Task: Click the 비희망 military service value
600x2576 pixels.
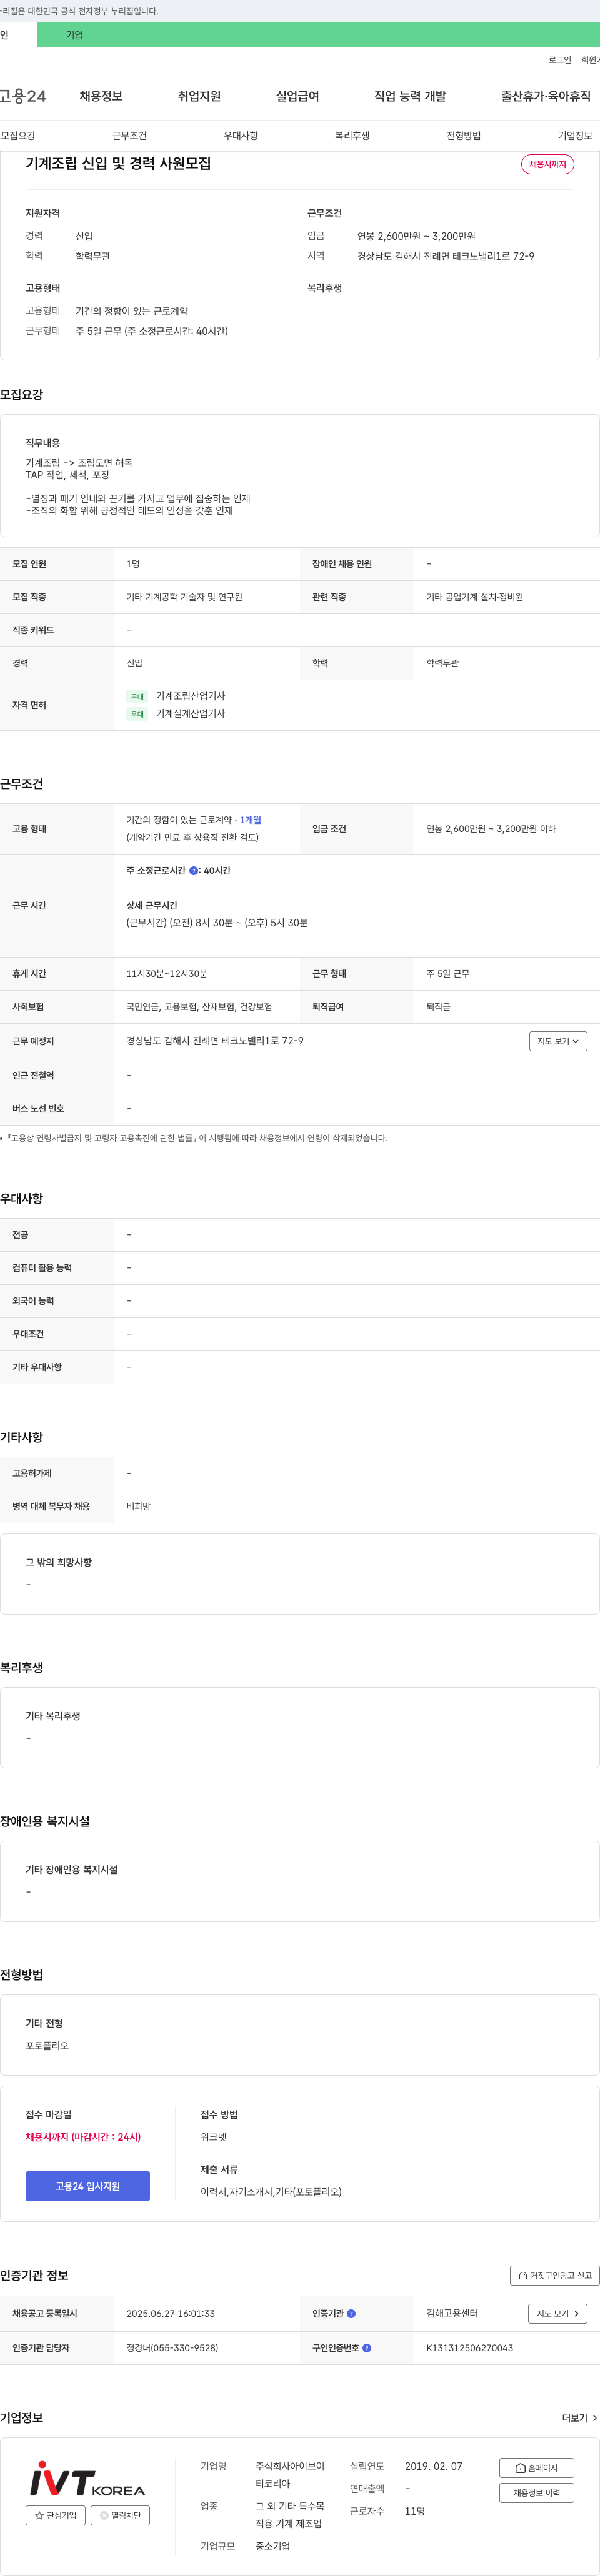Action: coord(138,1507)
